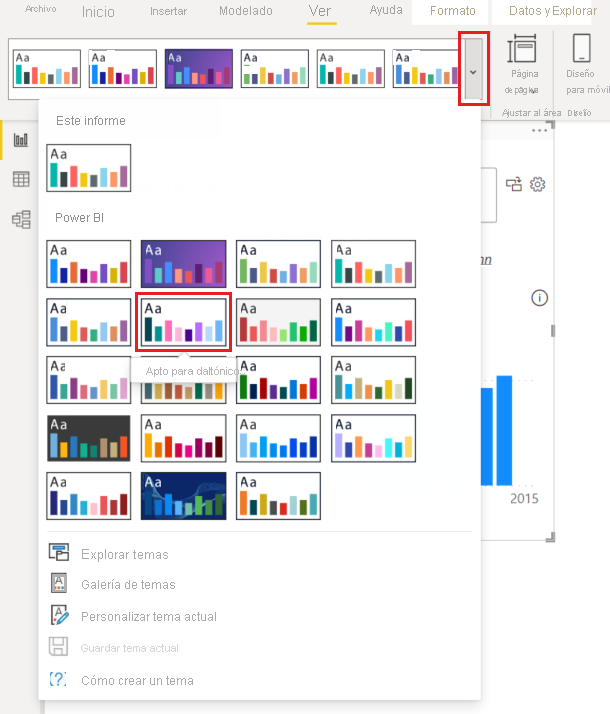The image size is (610, 714).
Task: Click the tallest blue bar in chart
Action: [504, 430]
